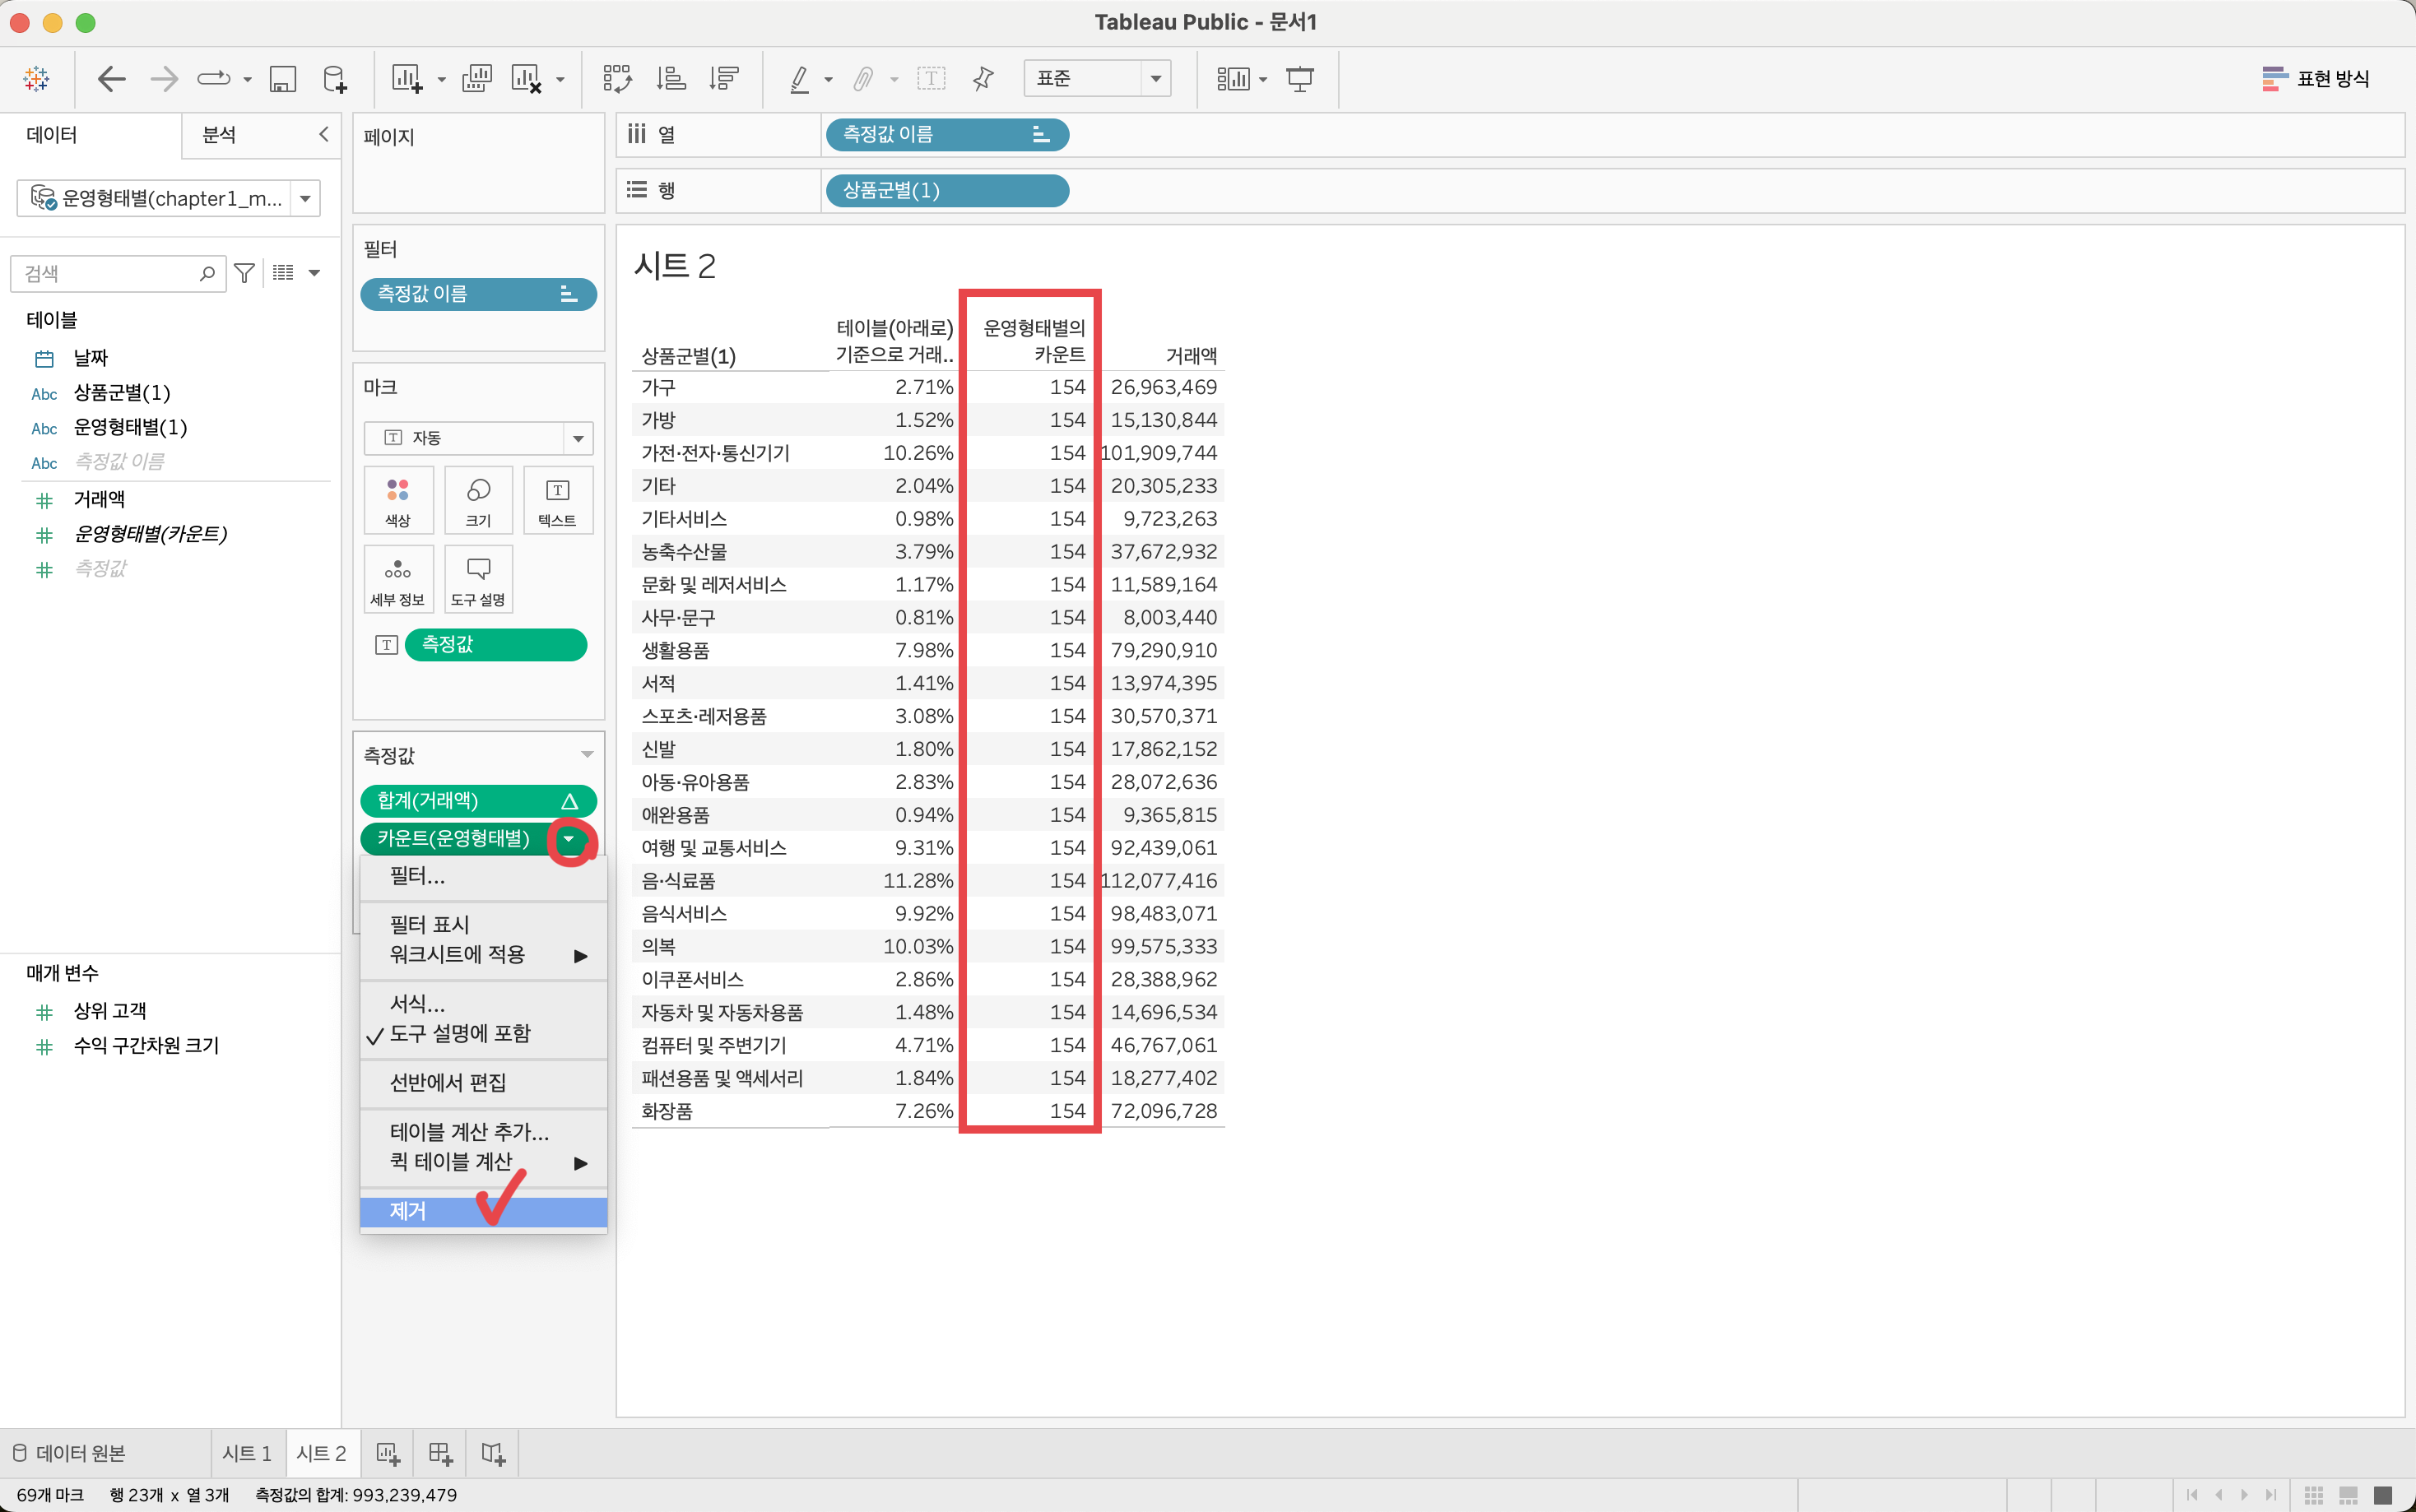Viewport: 2416px width, 1512px height.
Task: Expand the 카운트(운영형태별) pill dropdown arrow
Action: [569, 839]
